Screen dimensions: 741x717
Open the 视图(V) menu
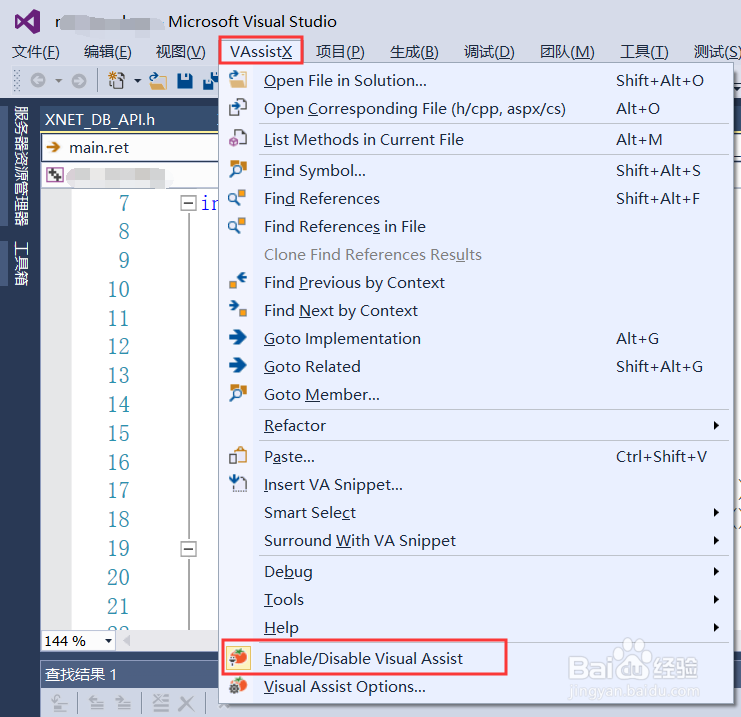pos(181,51)
